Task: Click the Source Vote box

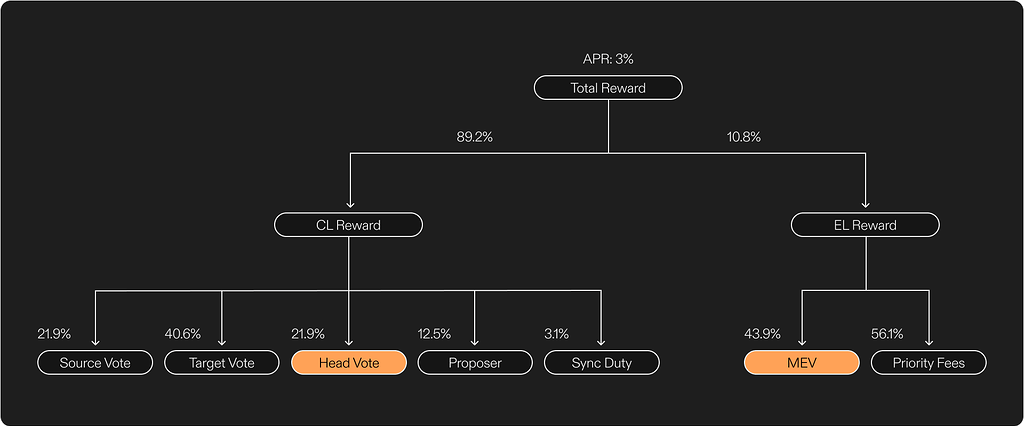Action: (95, 363)
